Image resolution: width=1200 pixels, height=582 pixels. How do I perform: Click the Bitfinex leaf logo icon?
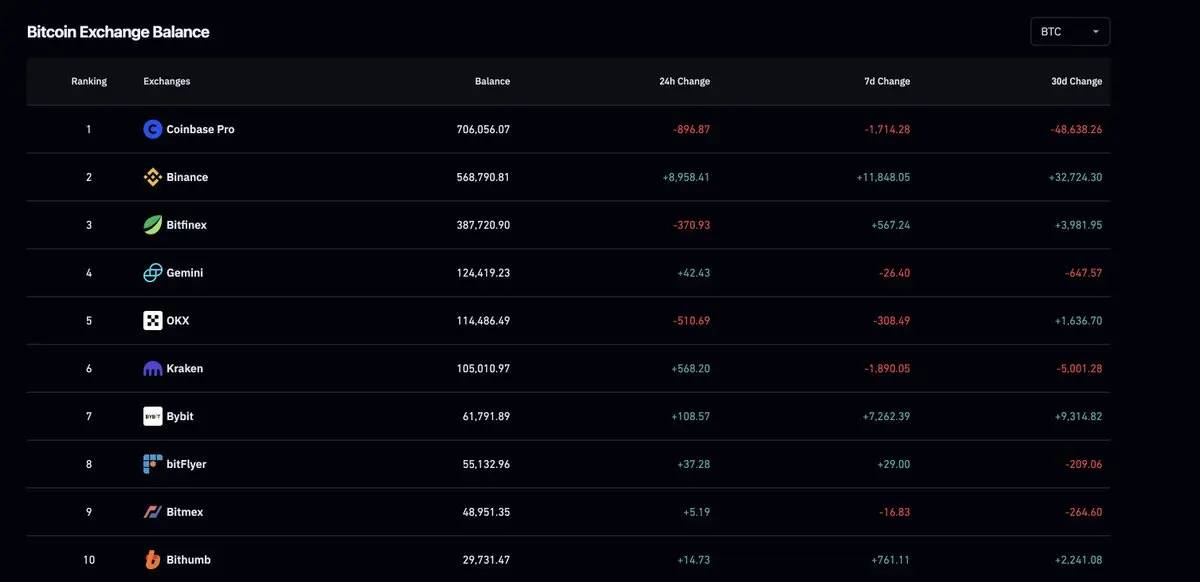(152, 225)
